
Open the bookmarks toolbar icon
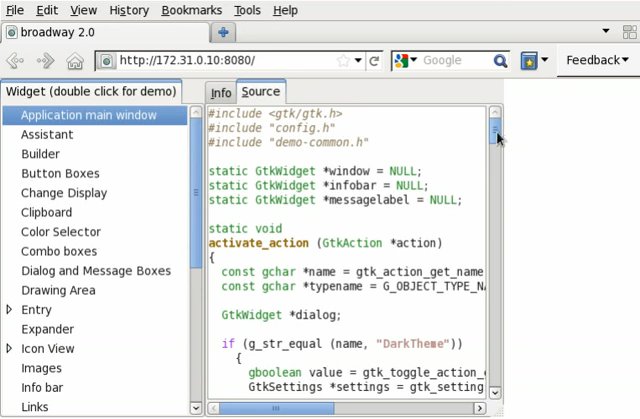coord(529,61)
